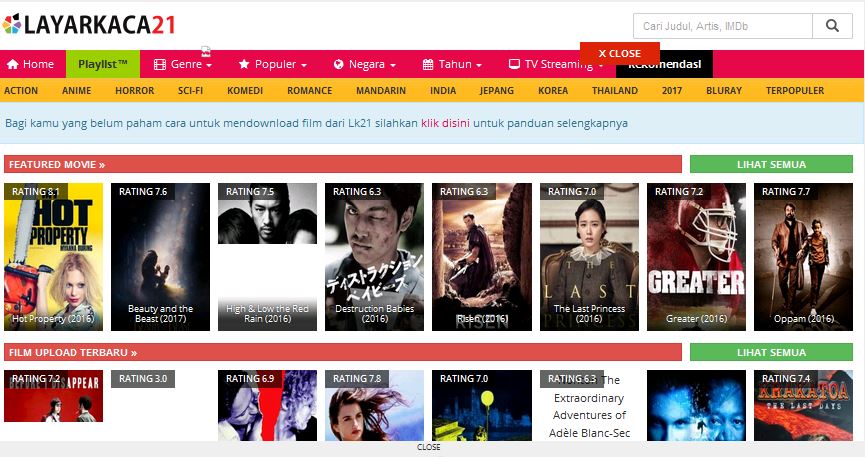The width and height of the screenshot is (865, 457).
Task: Open the Greater (2016) poster
Action: click(697, 257)
